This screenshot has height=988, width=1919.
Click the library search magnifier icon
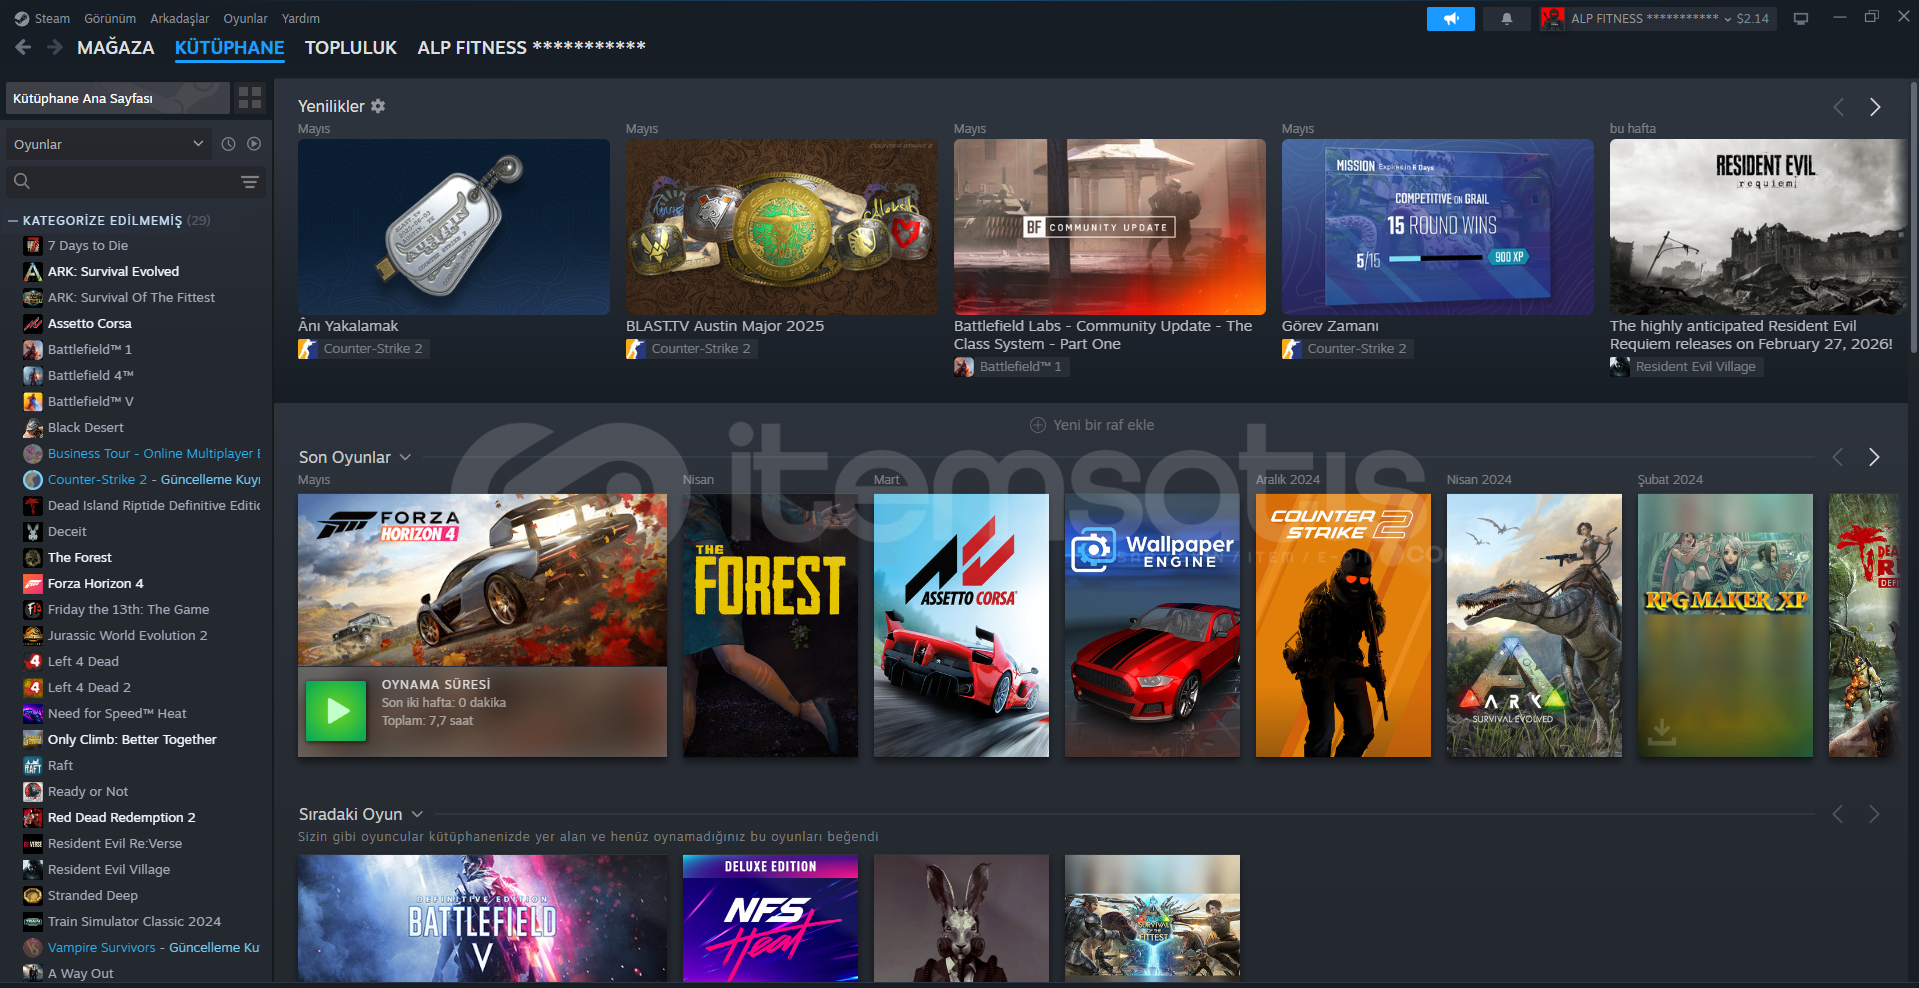tap(22, 181)
